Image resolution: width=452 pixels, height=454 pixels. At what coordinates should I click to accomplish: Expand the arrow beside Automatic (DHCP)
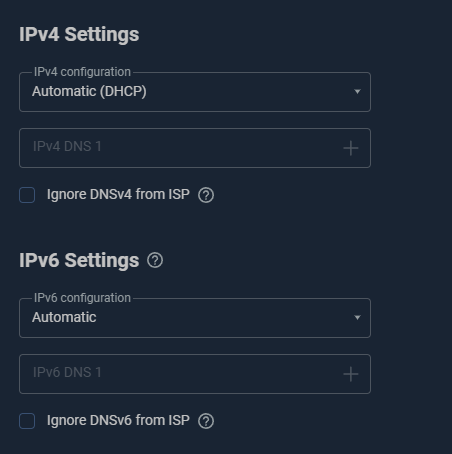[x=357, y=91]
